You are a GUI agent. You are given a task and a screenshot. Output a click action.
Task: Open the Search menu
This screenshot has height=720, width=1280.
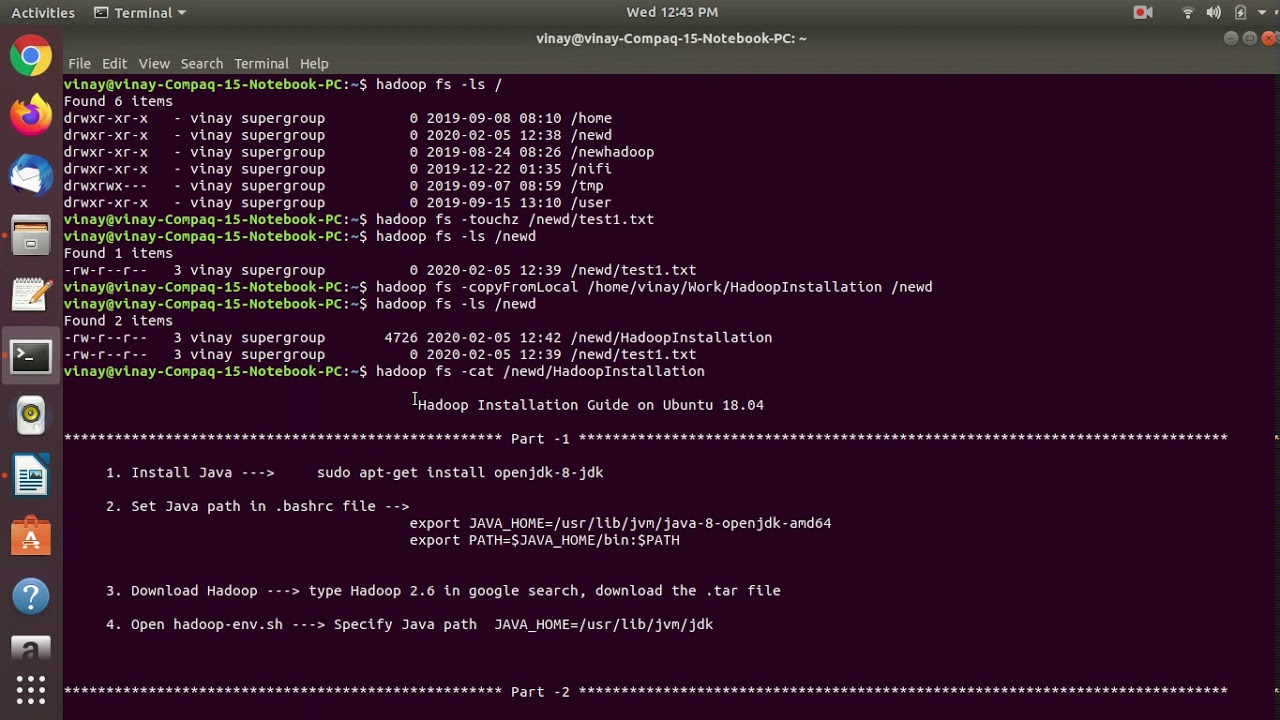[202, 63]
